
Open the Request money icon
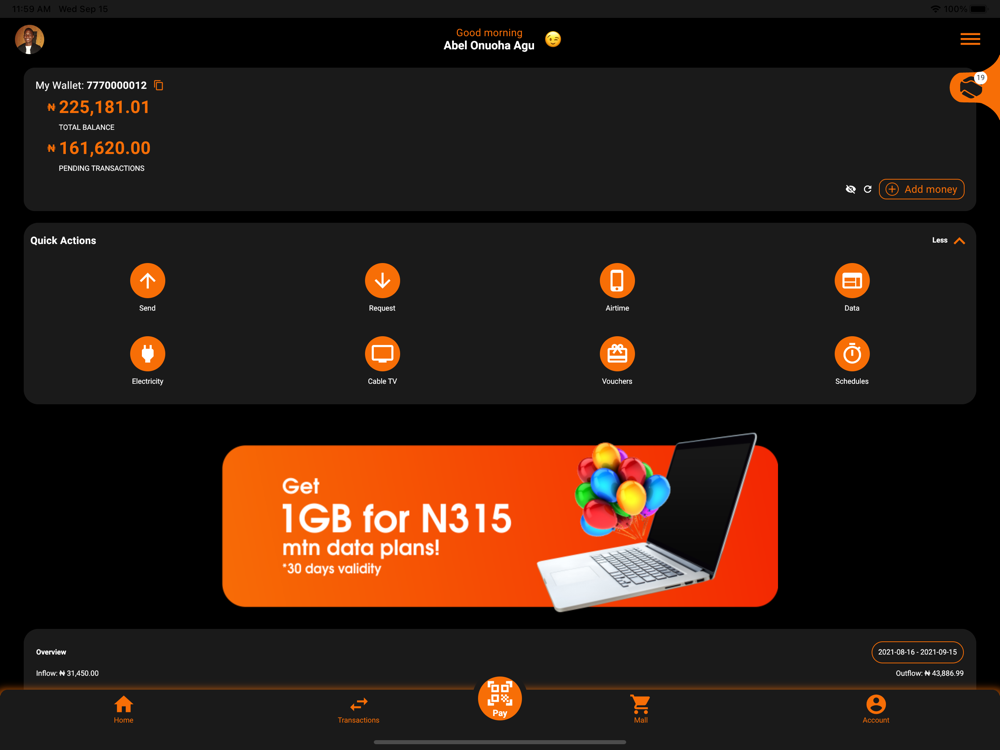point(382,281)
